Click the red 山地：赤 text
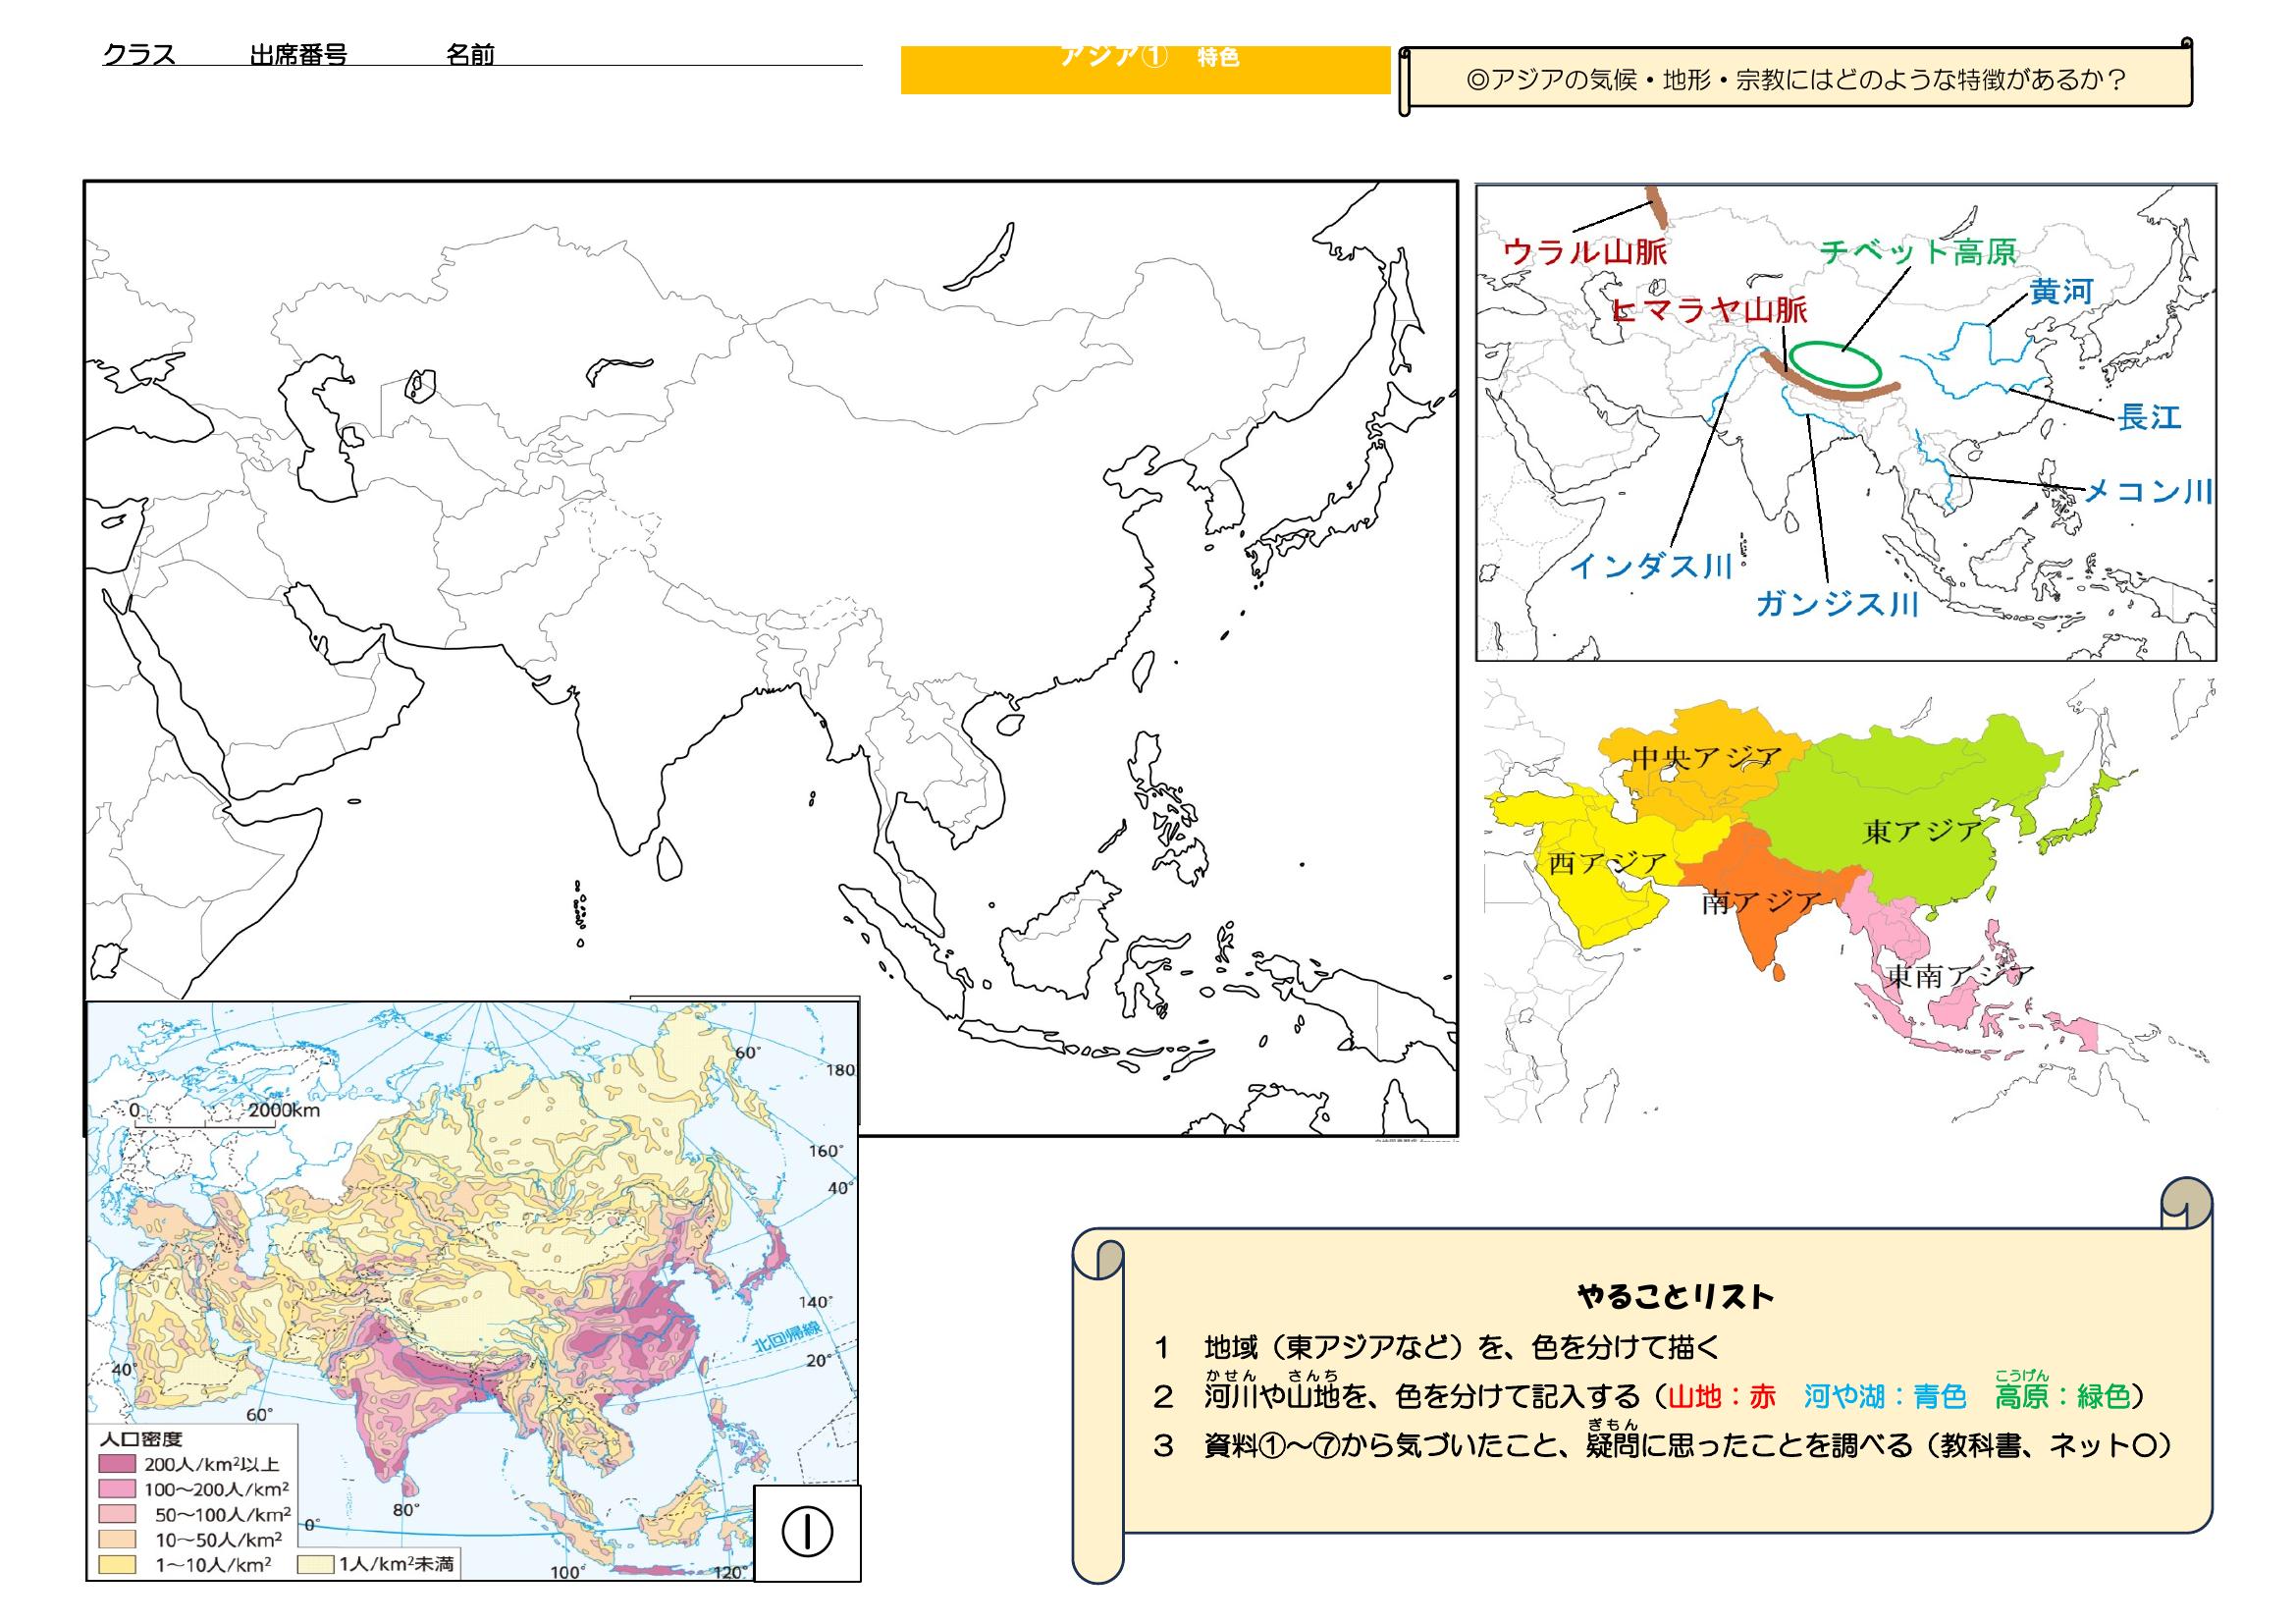 coord(1721,1396)
